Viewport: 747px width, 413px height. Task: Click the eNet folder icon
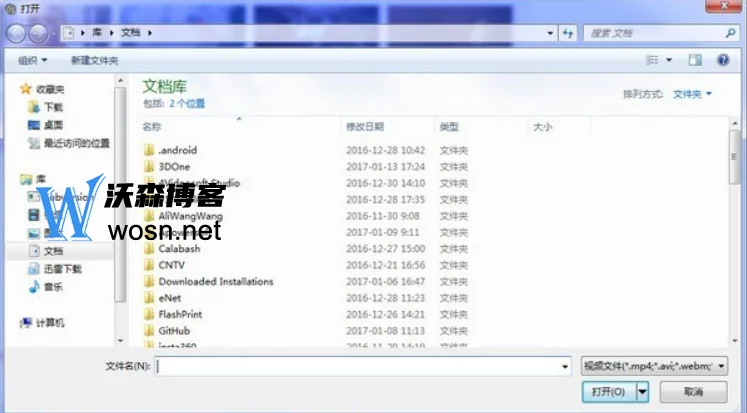click(149, 298)
